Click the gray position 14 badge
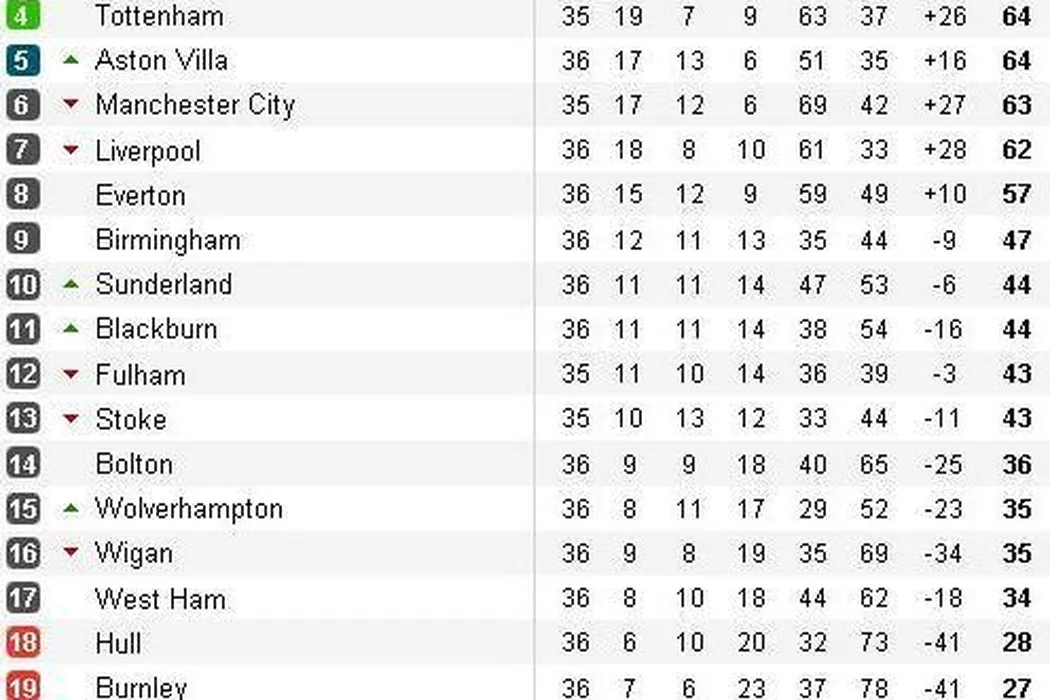The height and width of the screenshot is (700, 1050). pyautogui.click(x=22, y=464)
